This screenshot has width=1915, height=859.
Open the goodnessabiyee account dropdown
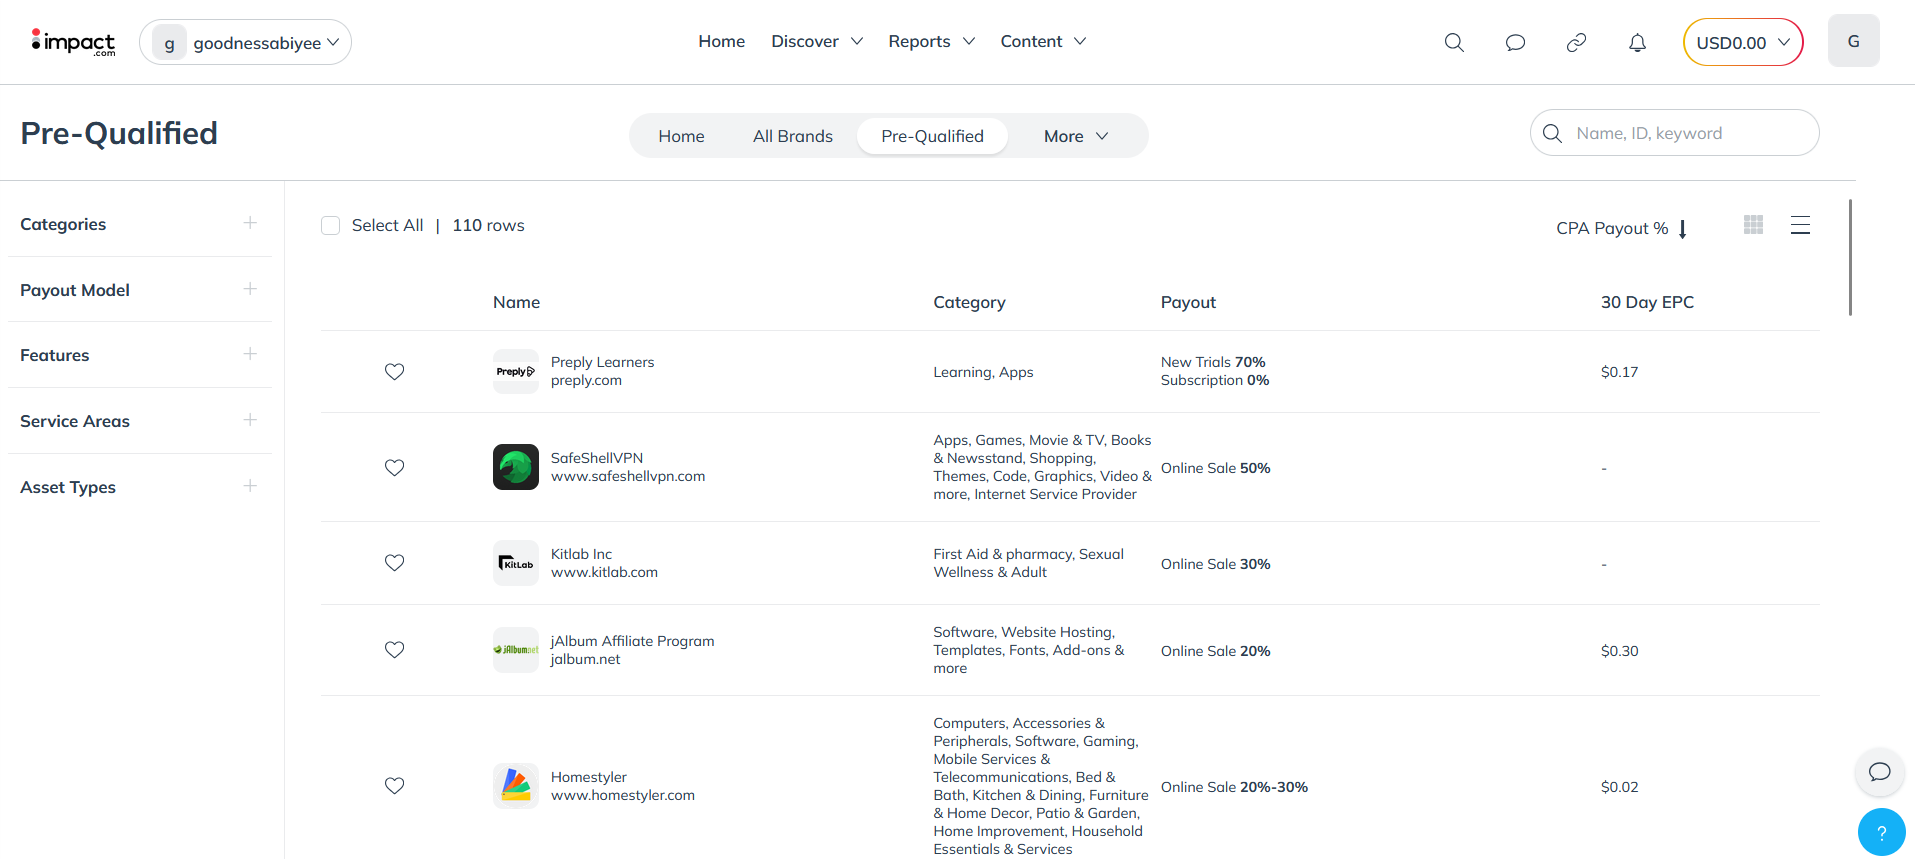pyautogui.click(x=246, y=43)
